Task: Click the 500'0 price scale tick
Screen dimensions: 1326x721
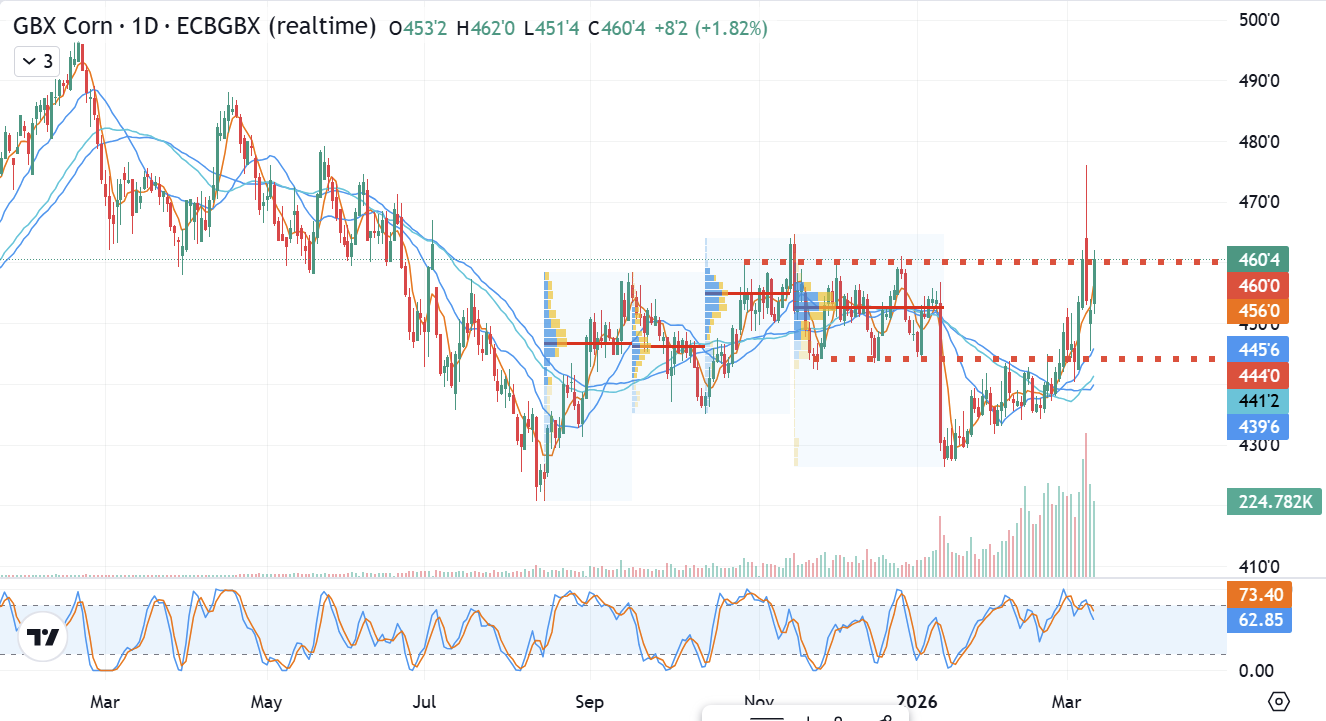Action: pyautogui.click(x=1260, y=20)
